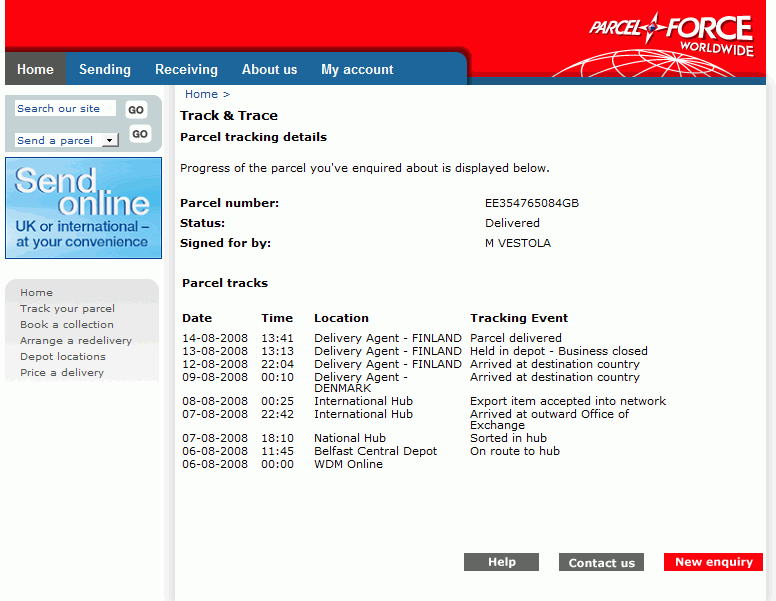Open the Send a parcel dropdown
Image resolution: width=776 pixels, height=601 pixels.
pos(68,140)
